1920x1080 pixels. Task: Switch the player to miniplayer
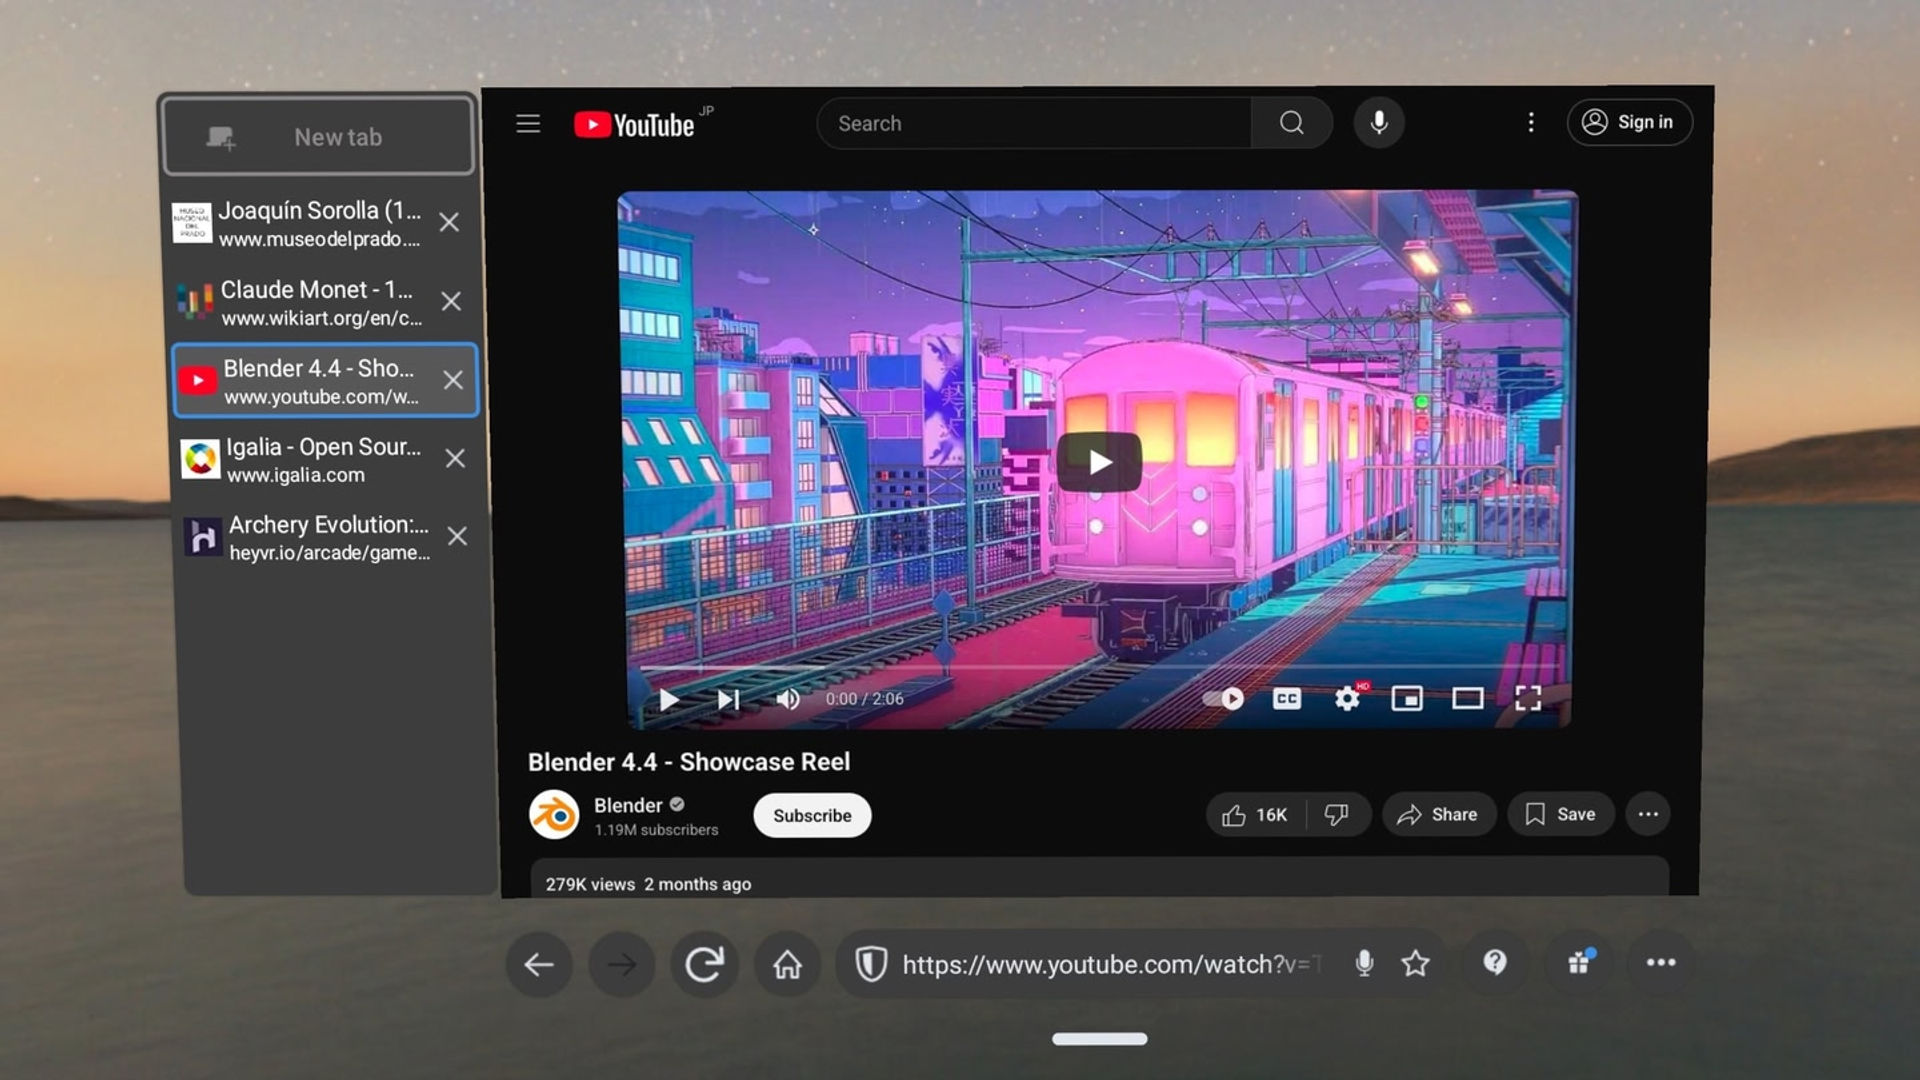pos(1407,698)
